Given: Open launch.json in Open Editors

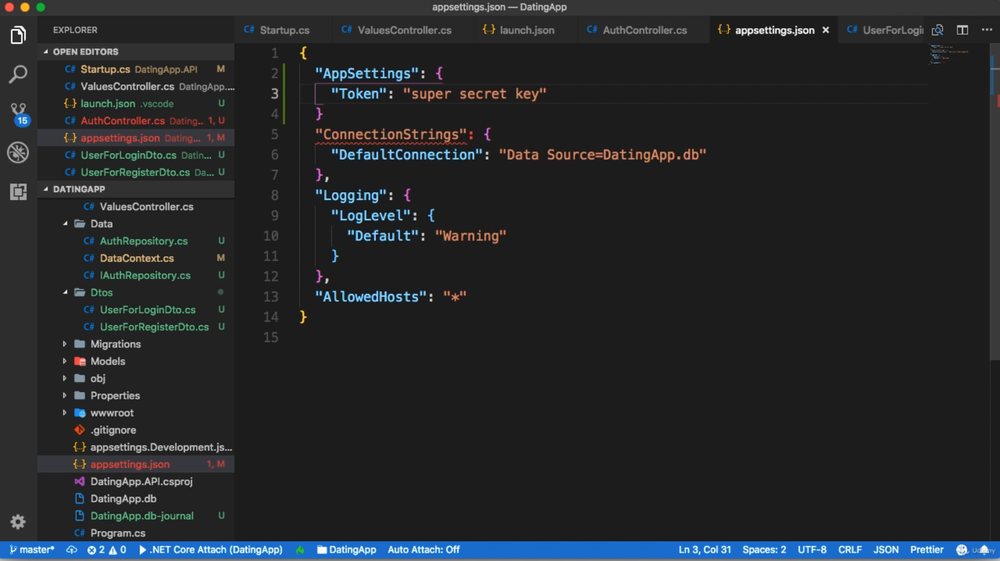Looking at the screenshot, I should [136, 103].
